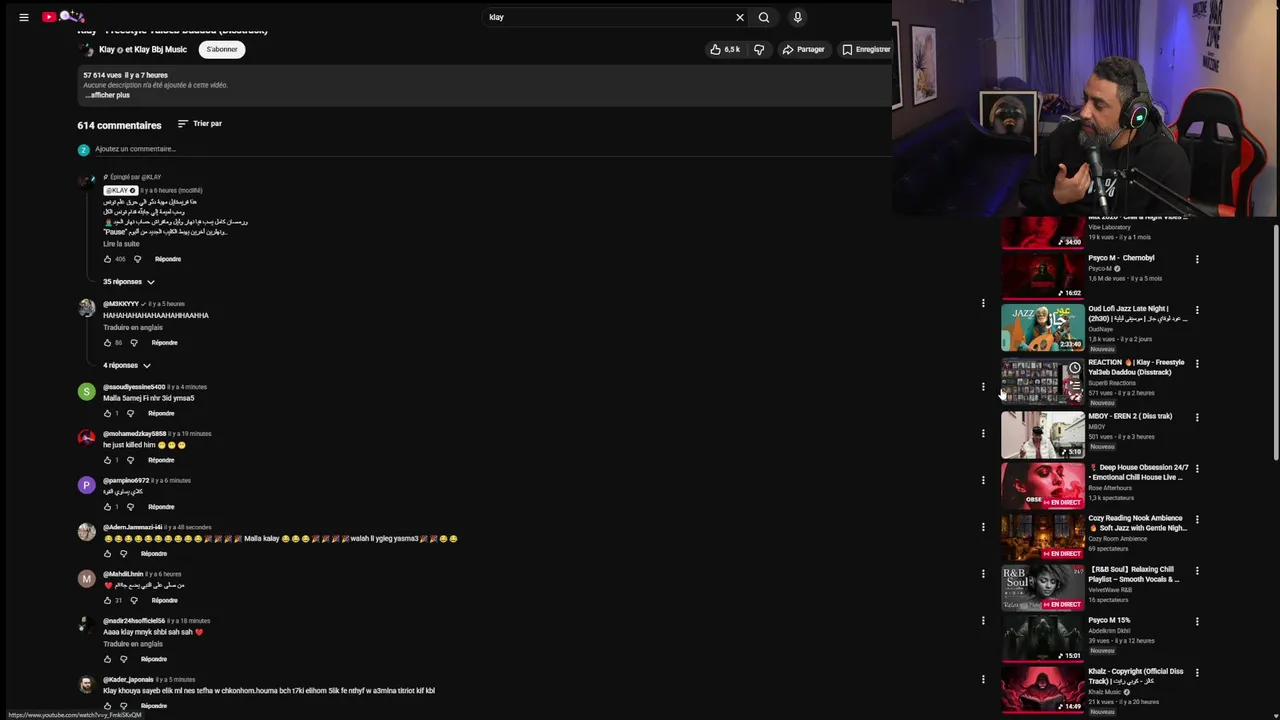Reply to the @M3KKYYY comment
Screen dimensions: 1280x720
pos(164,343)
